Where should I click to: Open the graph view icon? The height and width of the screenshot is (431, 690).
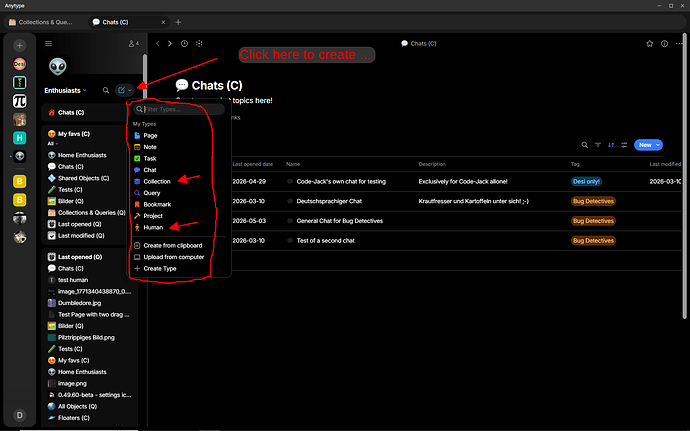(199, 44)
